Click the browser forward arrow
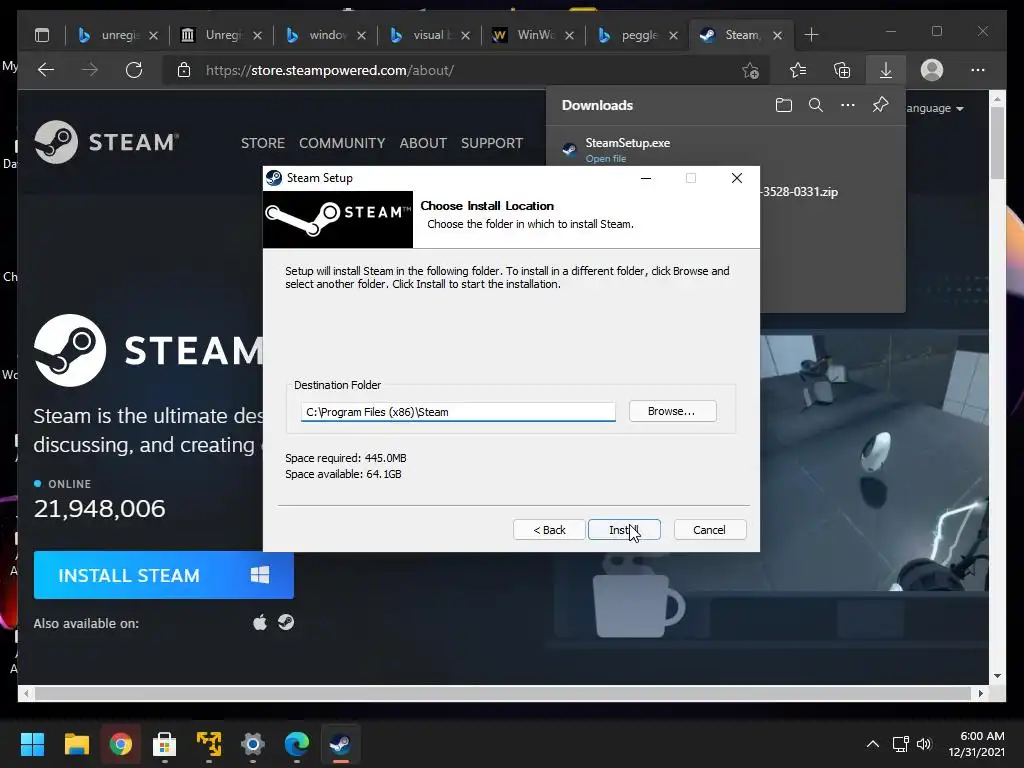The width and height of the screenshot is (1024, 768). click(x=90, y=70)
